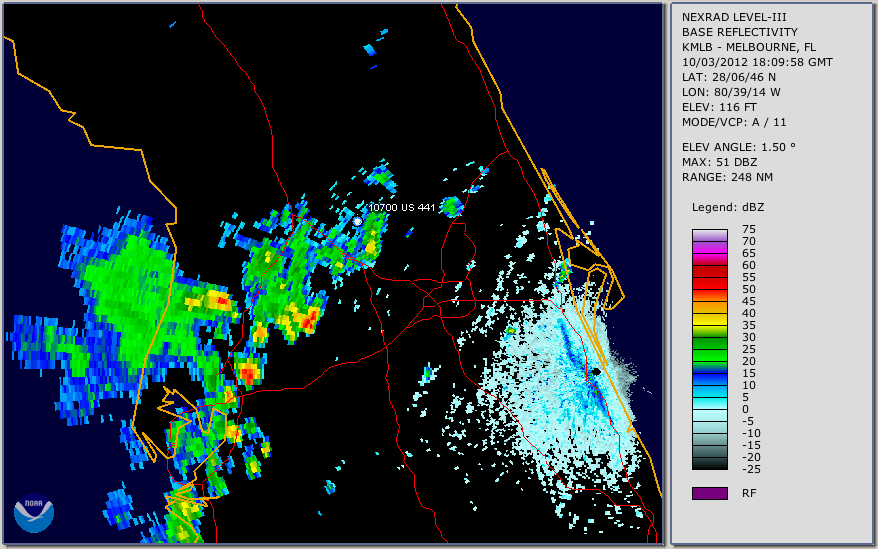Image resolution: width=878 pixels, height=549 pixels.
Task: Click the 'NEXRAD LEVEL-III' title text
Action: click(x=734, y=17)
